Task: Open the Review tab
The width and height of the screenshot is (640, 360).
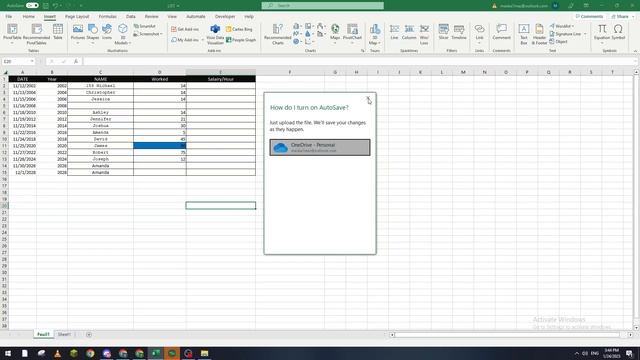Action: 151,17
